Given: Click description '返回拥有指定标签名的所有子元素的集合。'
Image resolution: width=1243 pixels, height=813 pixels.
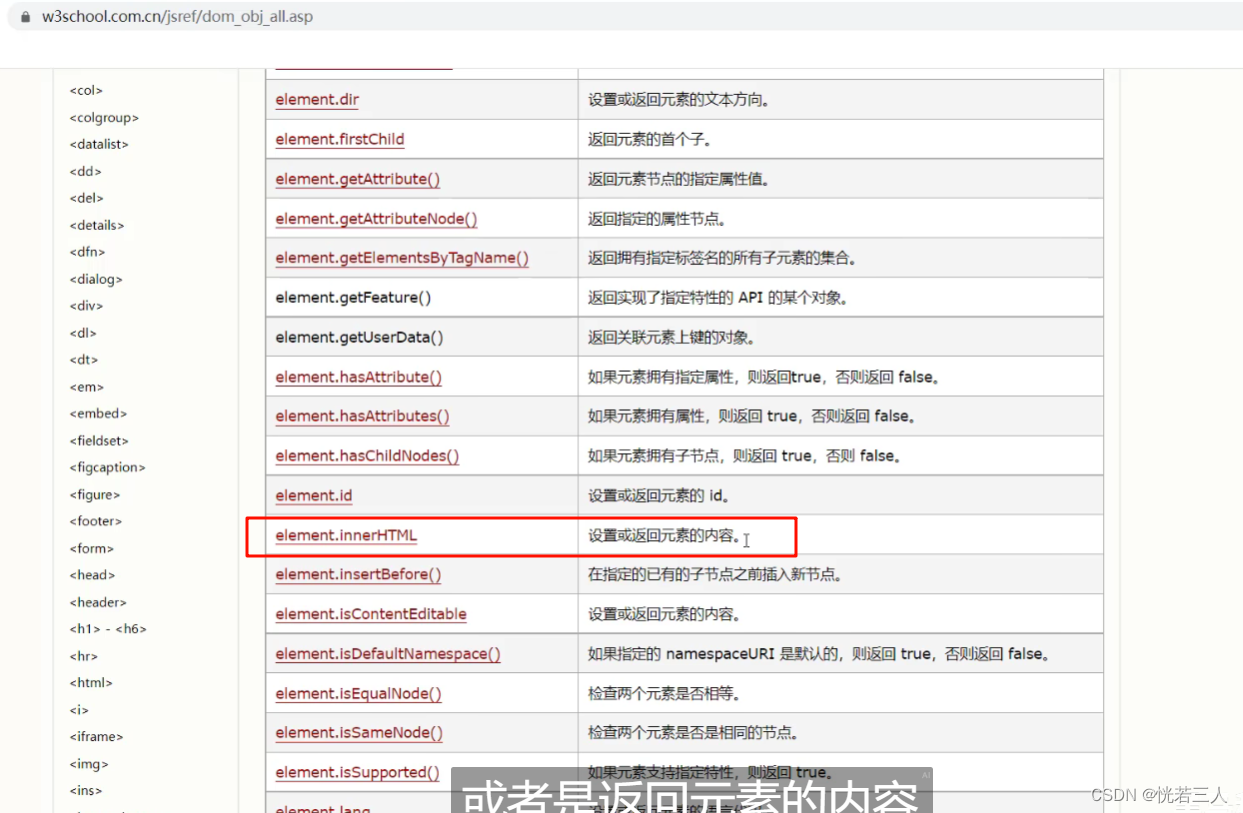Looking at the screenshot, I should [x=722, y=258].
